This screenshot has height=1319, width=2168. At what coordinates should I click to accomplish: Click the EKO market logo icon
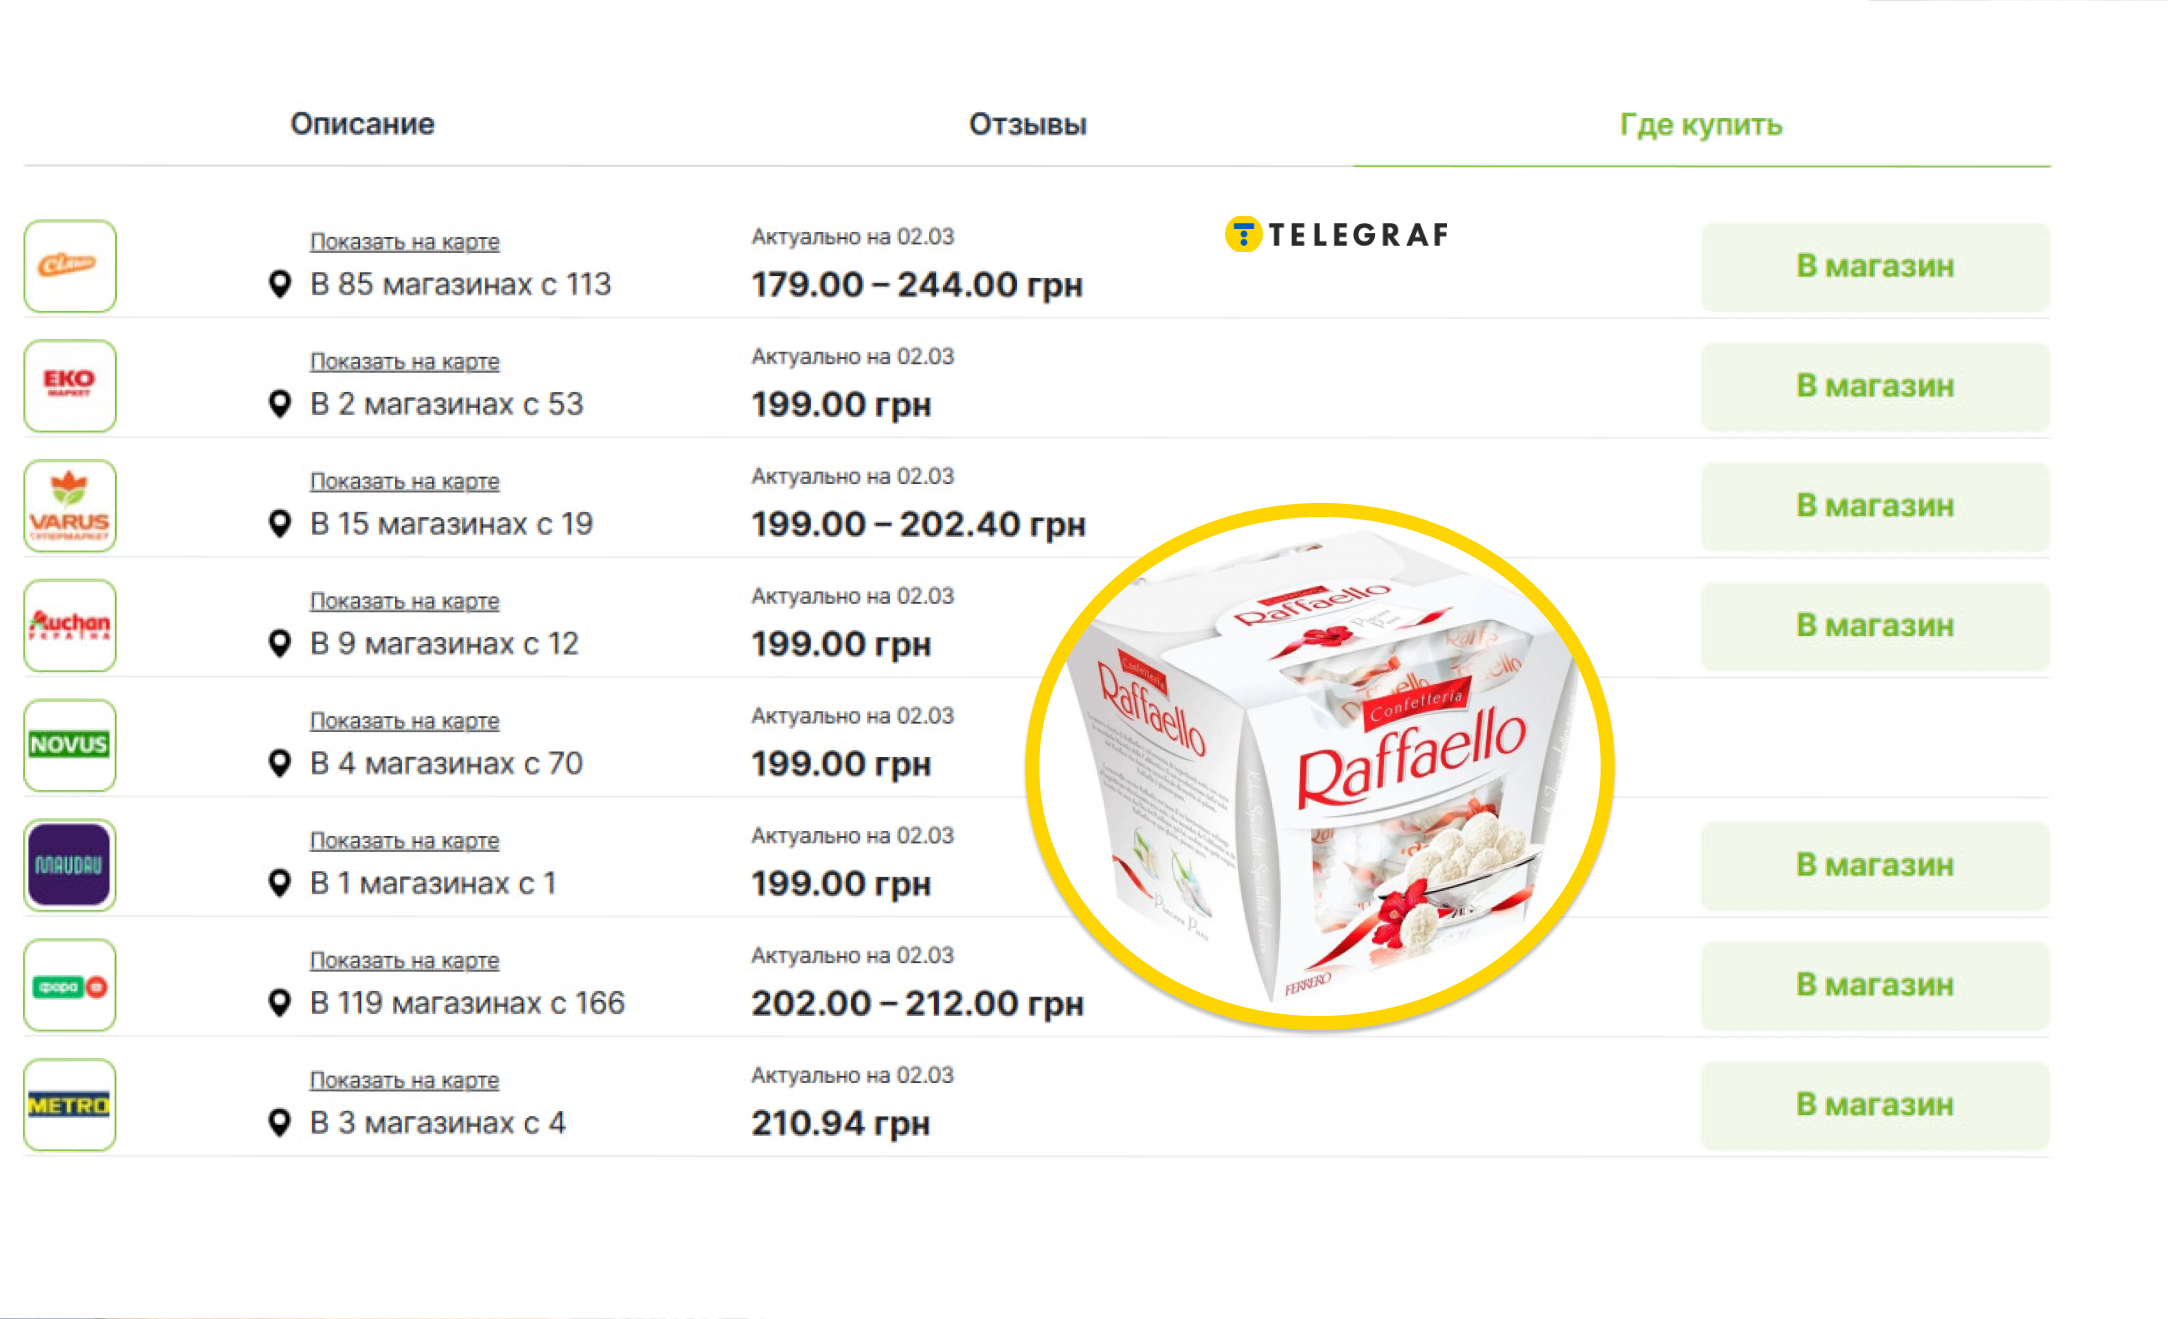click(x=69, y=386)
